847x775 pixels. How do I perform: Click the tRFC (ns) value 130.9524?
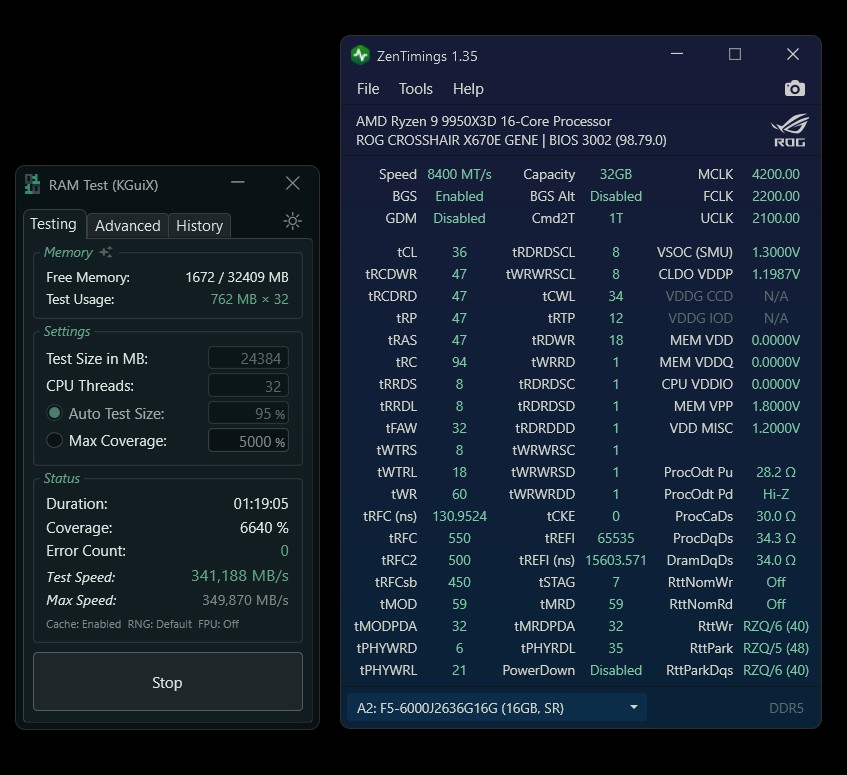pyautogui.click(x=459, y=516)
